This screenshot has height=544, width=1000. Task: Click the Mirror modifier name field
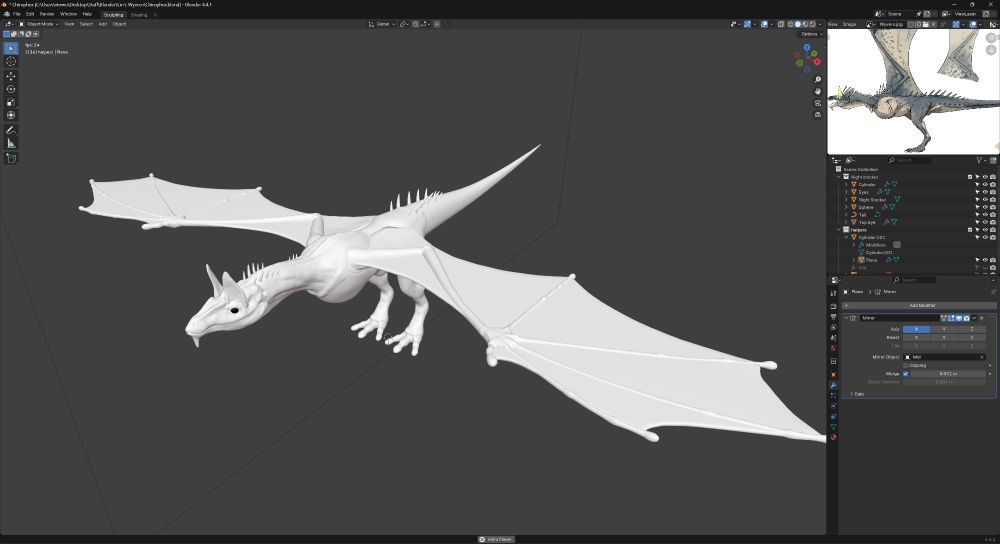pyautogui.click(x=899, y=318)
